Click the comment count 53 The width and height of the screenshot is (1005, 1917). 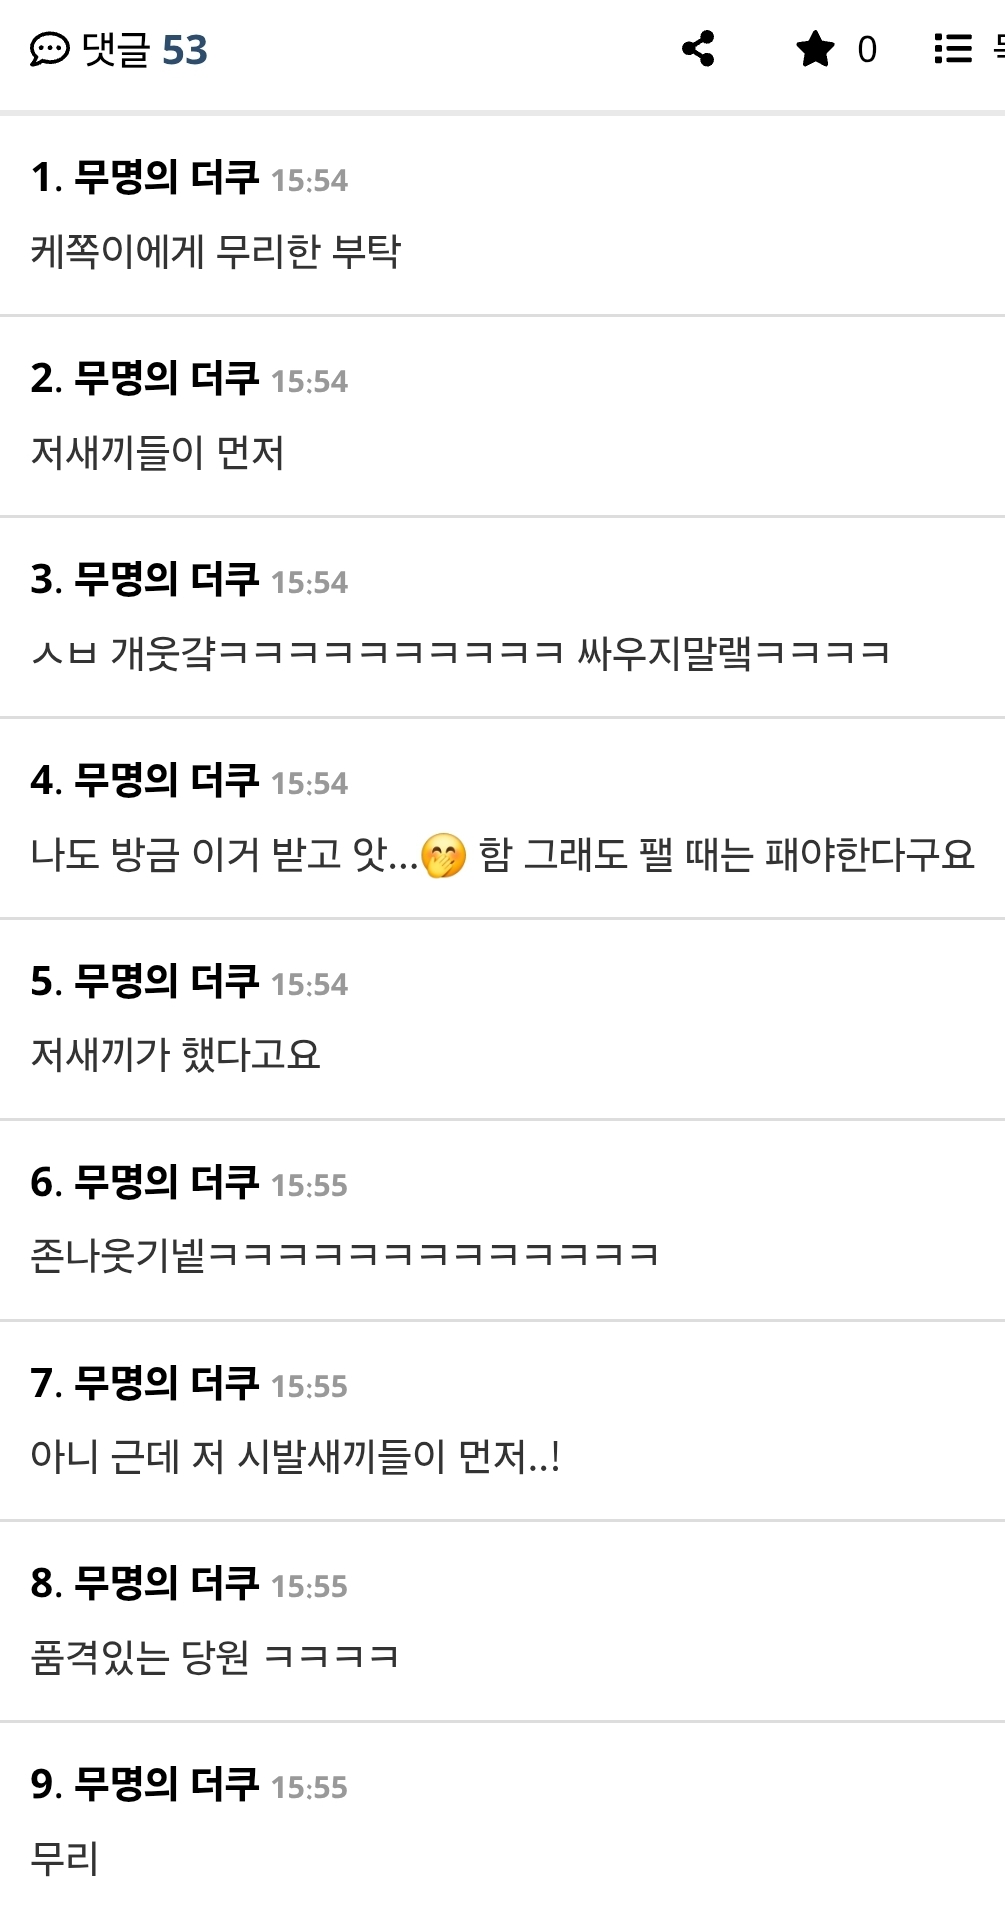pos(185,49)
